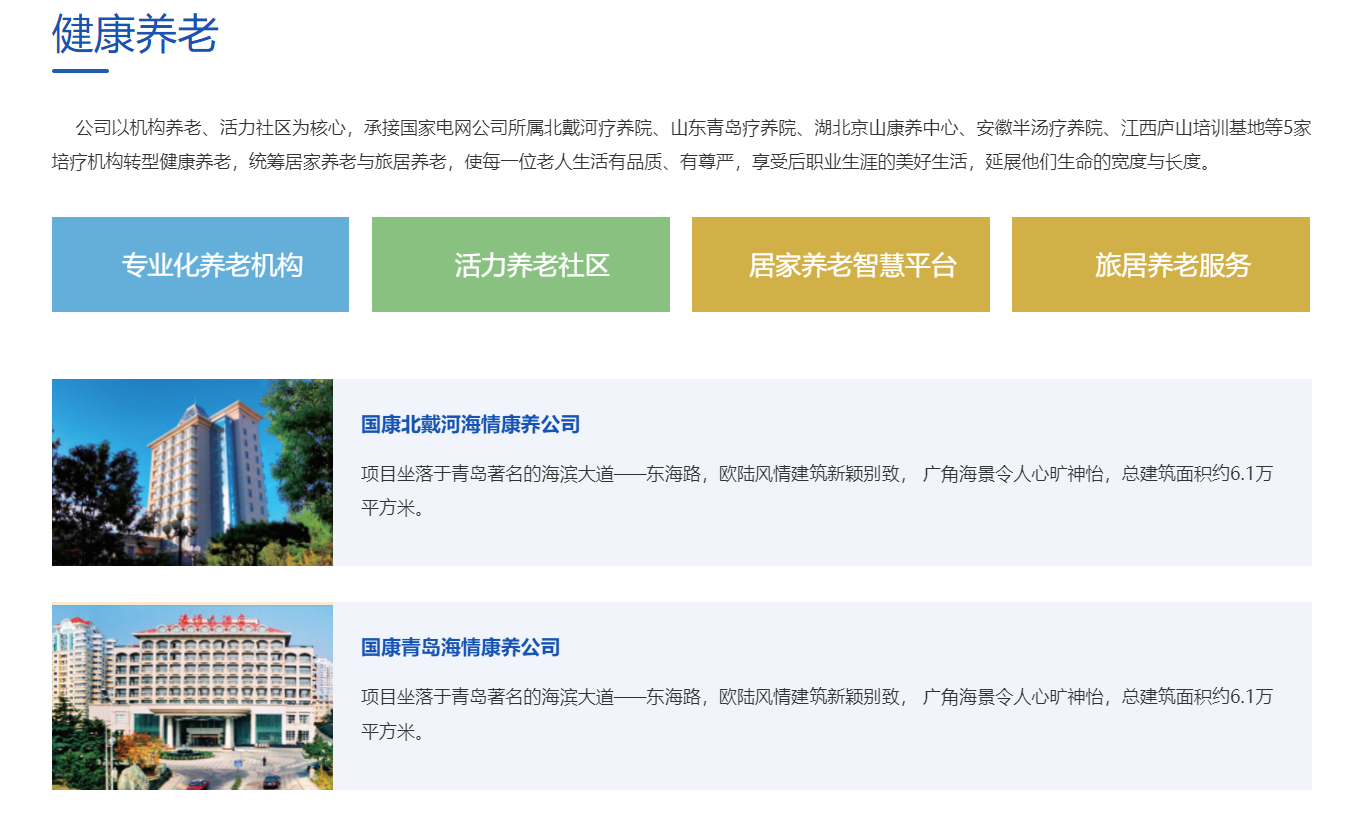Click the 国康北戴河海情康养公司 building photo

tap(192, 472)
